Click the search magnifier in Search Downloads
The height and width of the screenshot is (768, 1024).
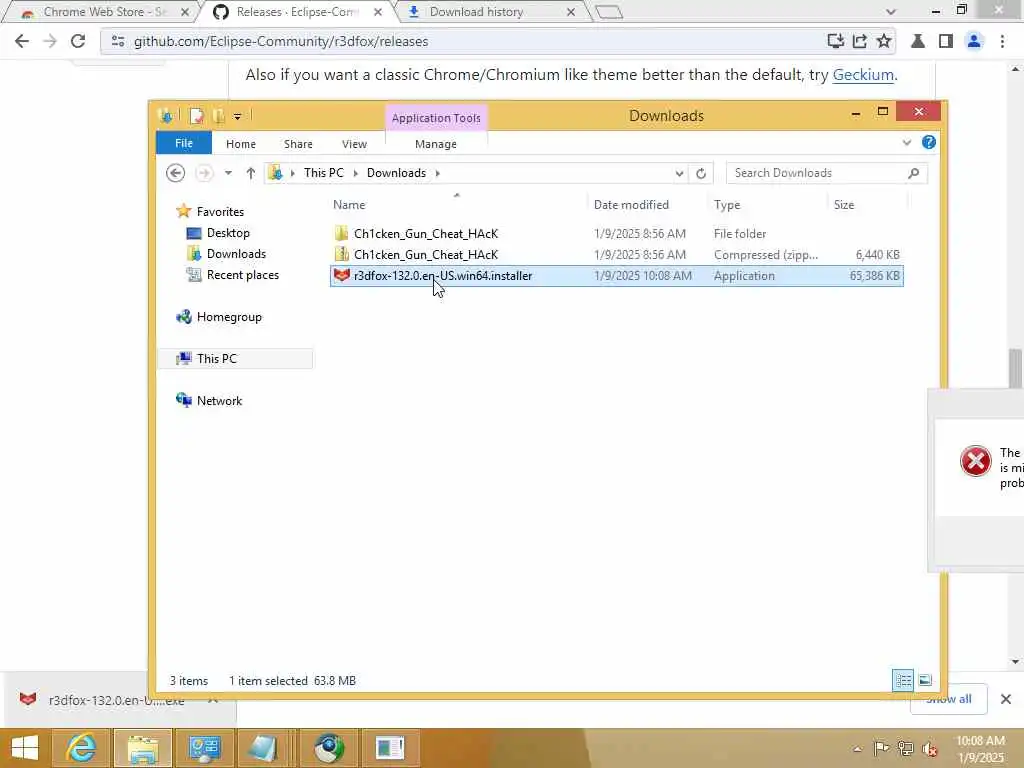tap(914, 173)
